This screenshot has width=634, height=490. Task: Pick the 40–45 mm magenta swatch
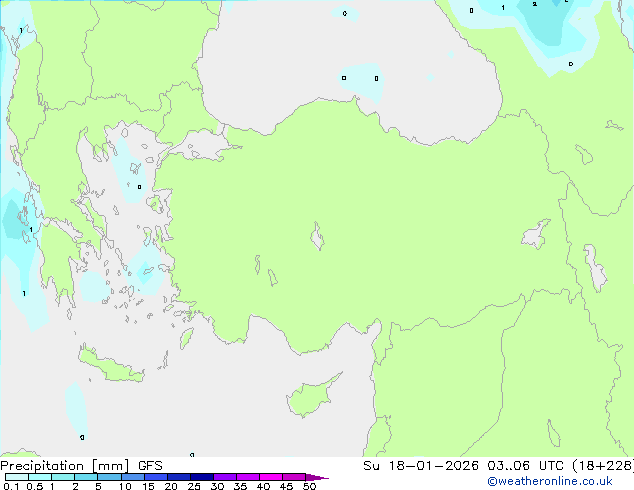click(x=271, y=477)
